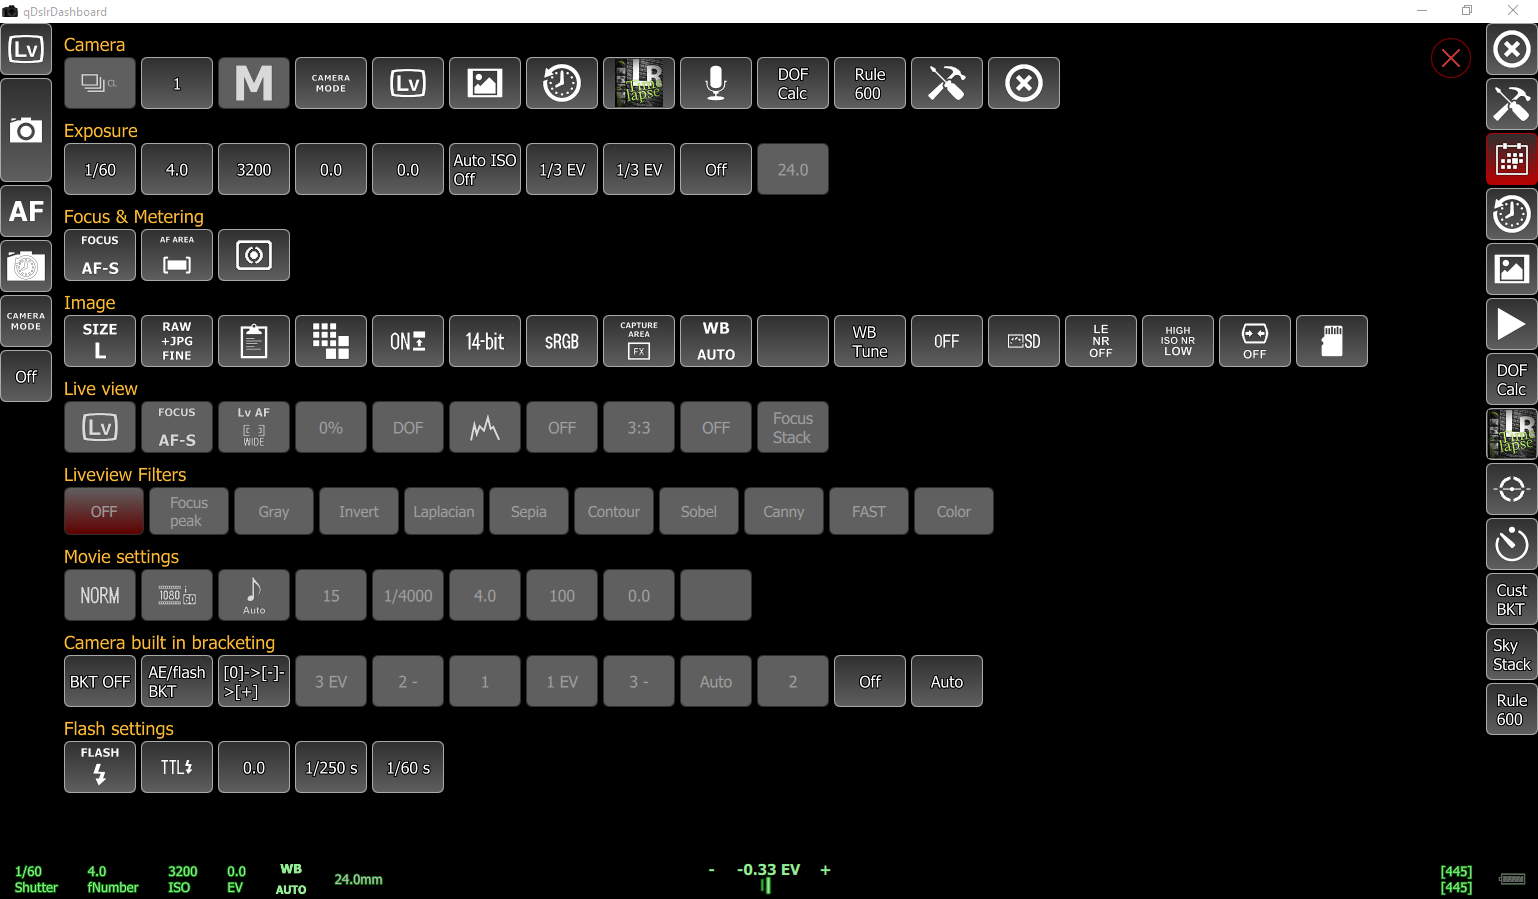The image size is (1538, 899).
Task: Open the Sky Stack button
Action: coord(1511,654)
